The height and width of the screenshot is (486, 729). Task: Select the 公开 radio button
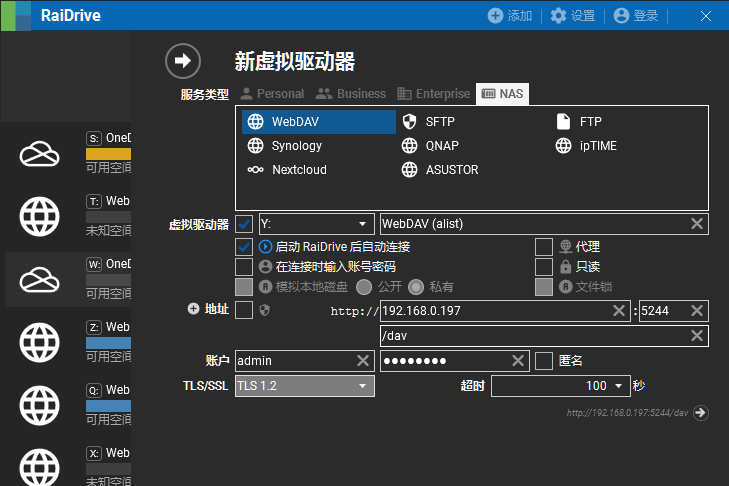coord(364,287)
